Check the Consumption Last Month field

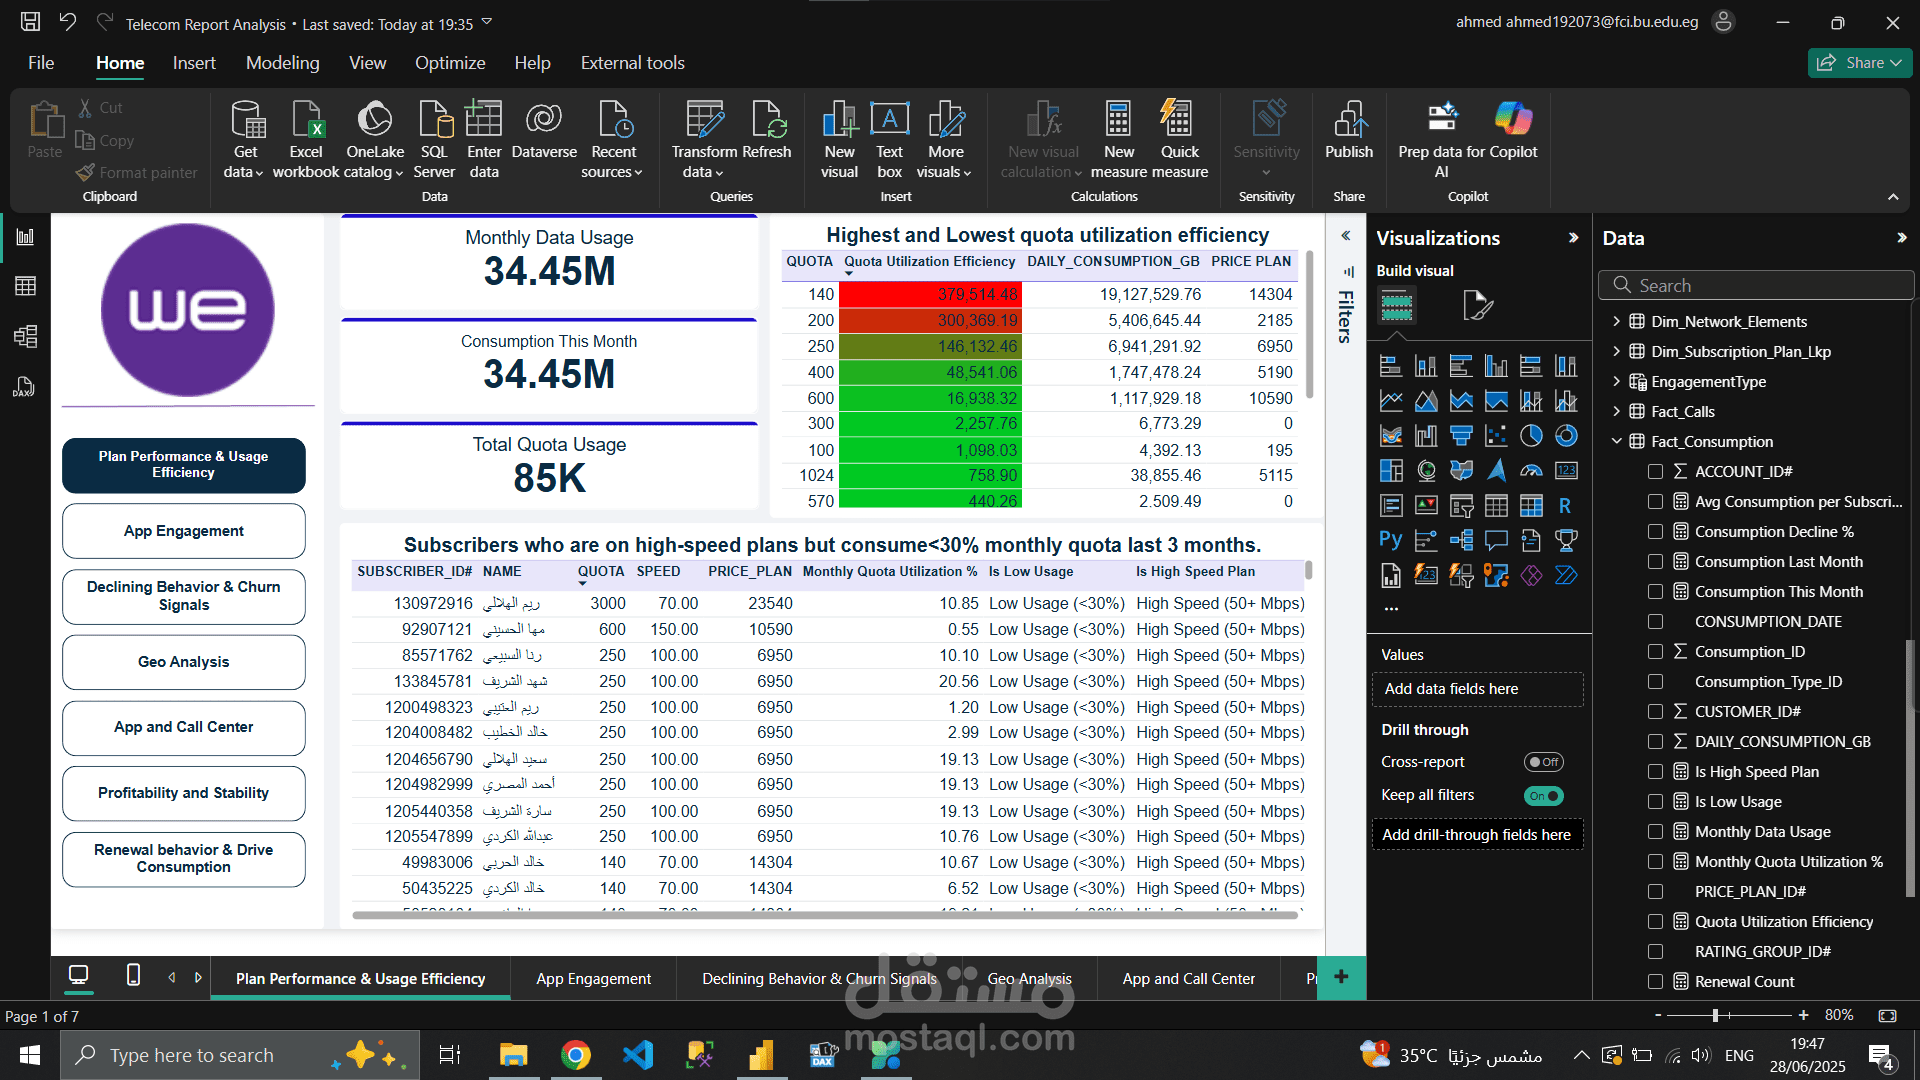1655,561
